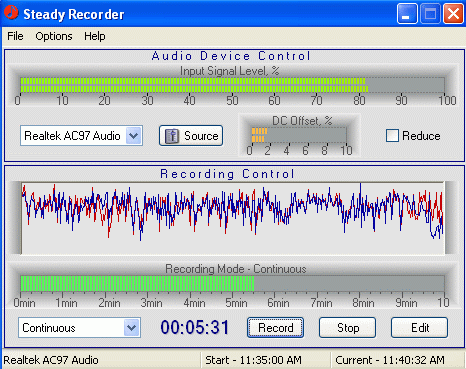Click the Start time in status bar
Image resolution: width=466 pixels, height=369 pixels.
click(x=253, y=360)
